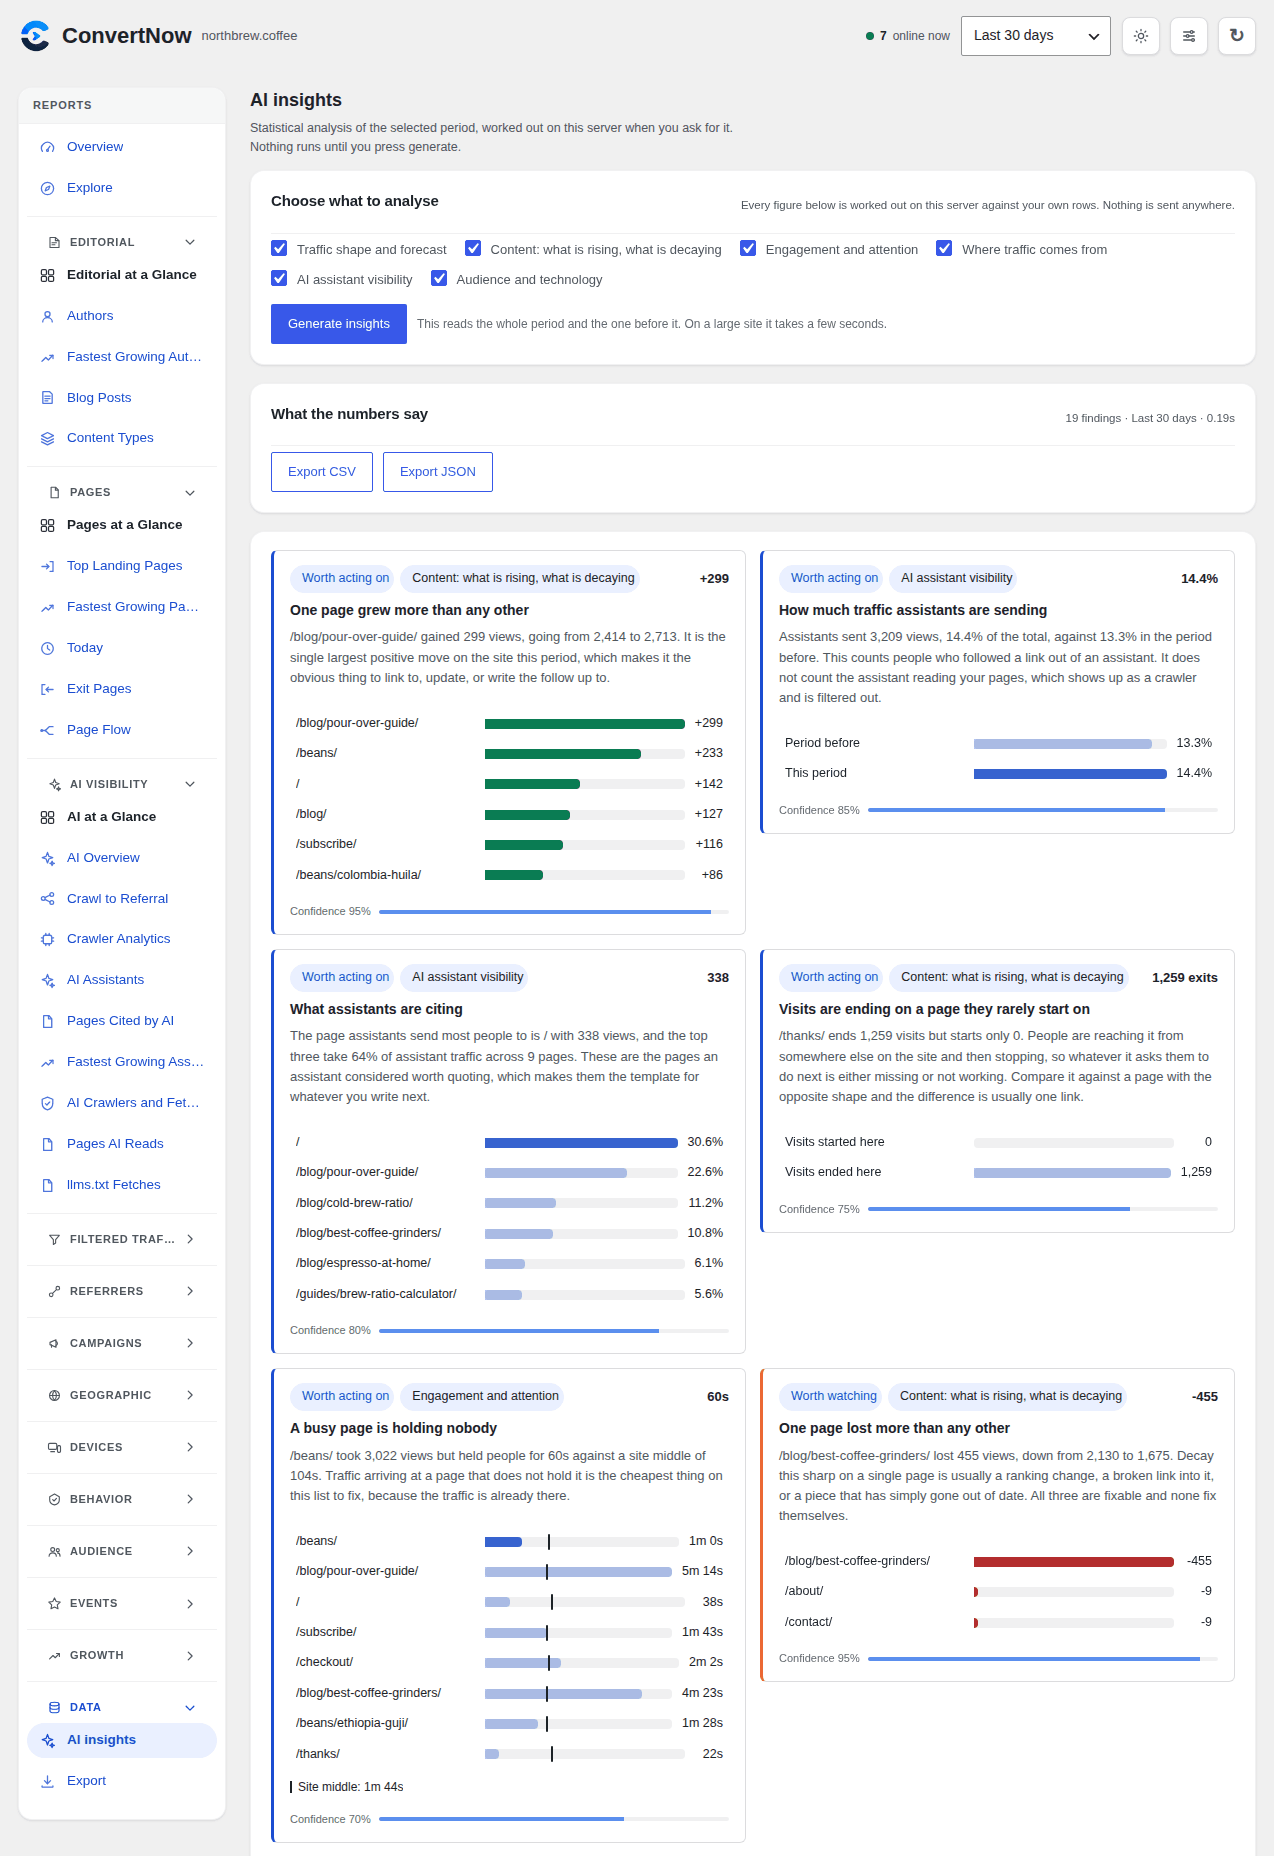Viewport: 1274px width, 1856px height.
Task: Open the AI insights menu item
Action: click(x=122, y=1740)
